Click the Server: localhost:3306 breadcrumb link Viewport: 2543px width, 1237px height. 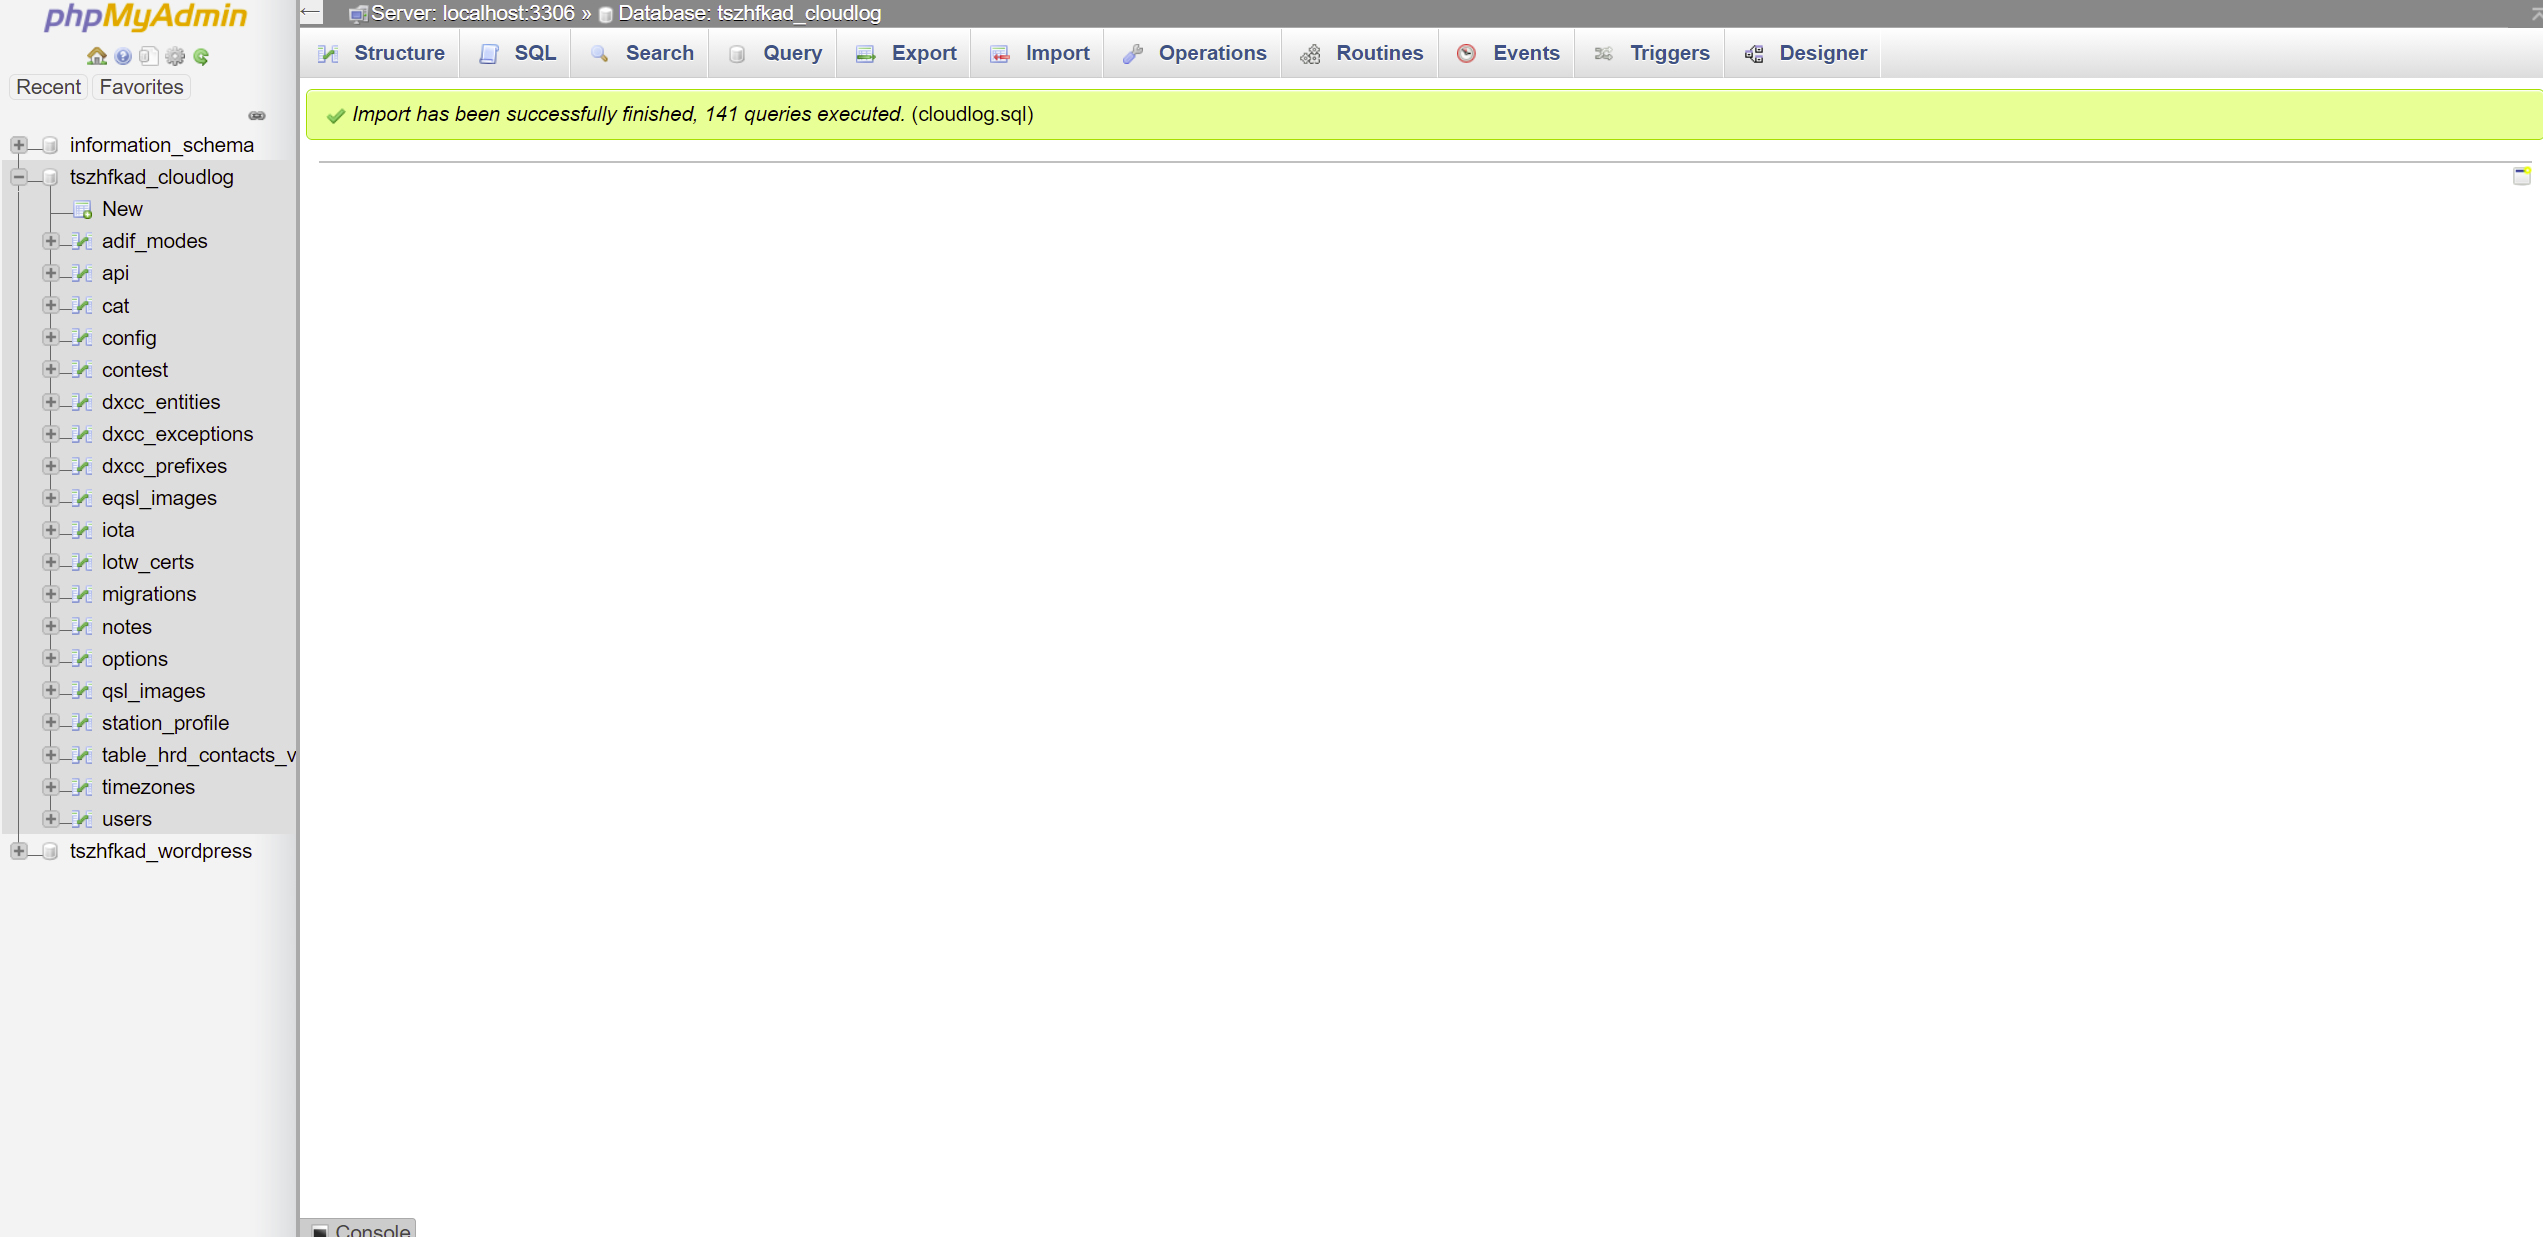click(472, 13)
